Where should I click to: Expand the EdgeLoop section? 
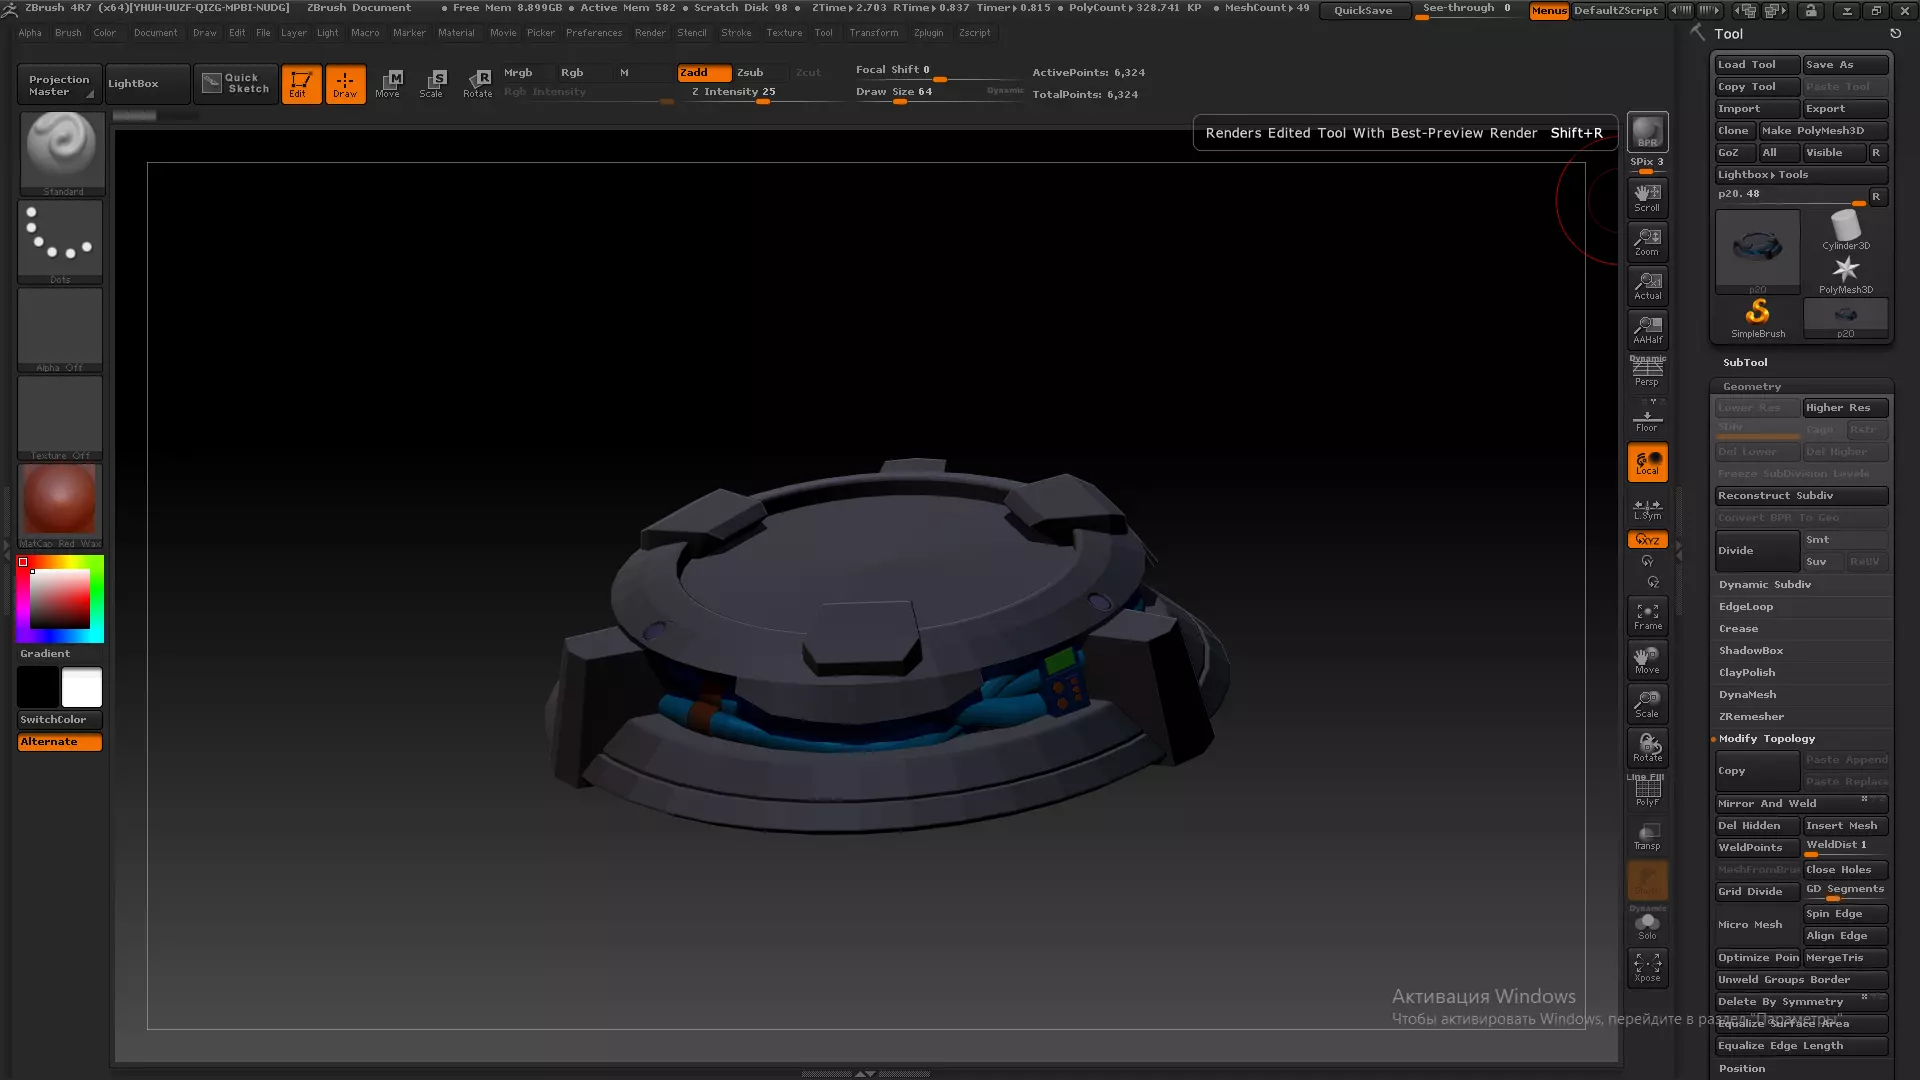(x=1746, y=607)
